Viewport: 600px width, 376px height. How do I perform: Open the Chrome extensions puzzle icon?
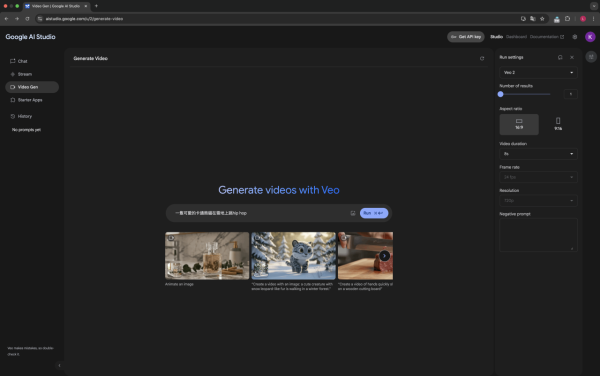(567, 19)
